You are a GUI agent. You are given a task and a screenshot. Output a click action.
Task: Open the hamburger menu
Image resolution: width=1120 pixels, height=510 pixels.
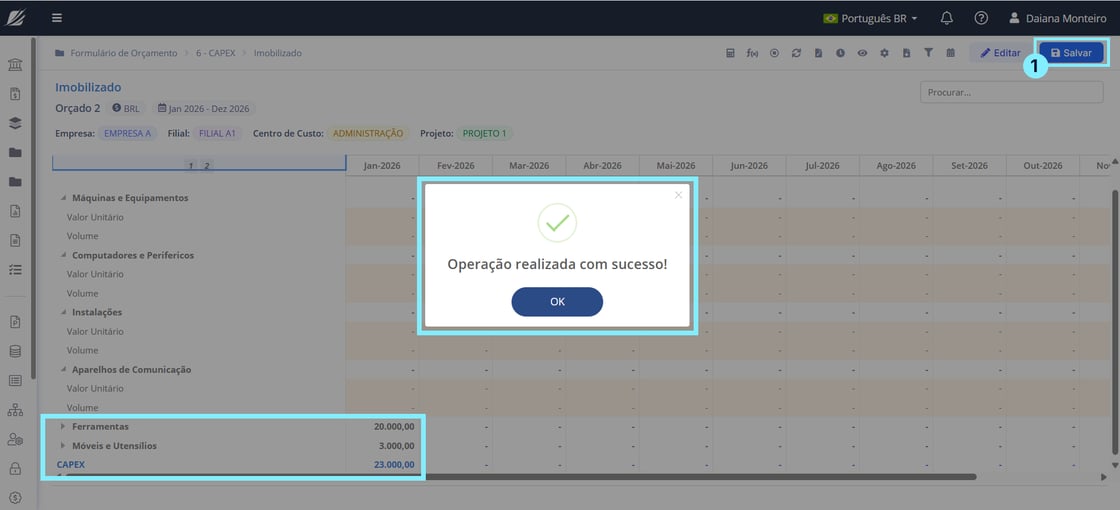click(x=57, y=18)
